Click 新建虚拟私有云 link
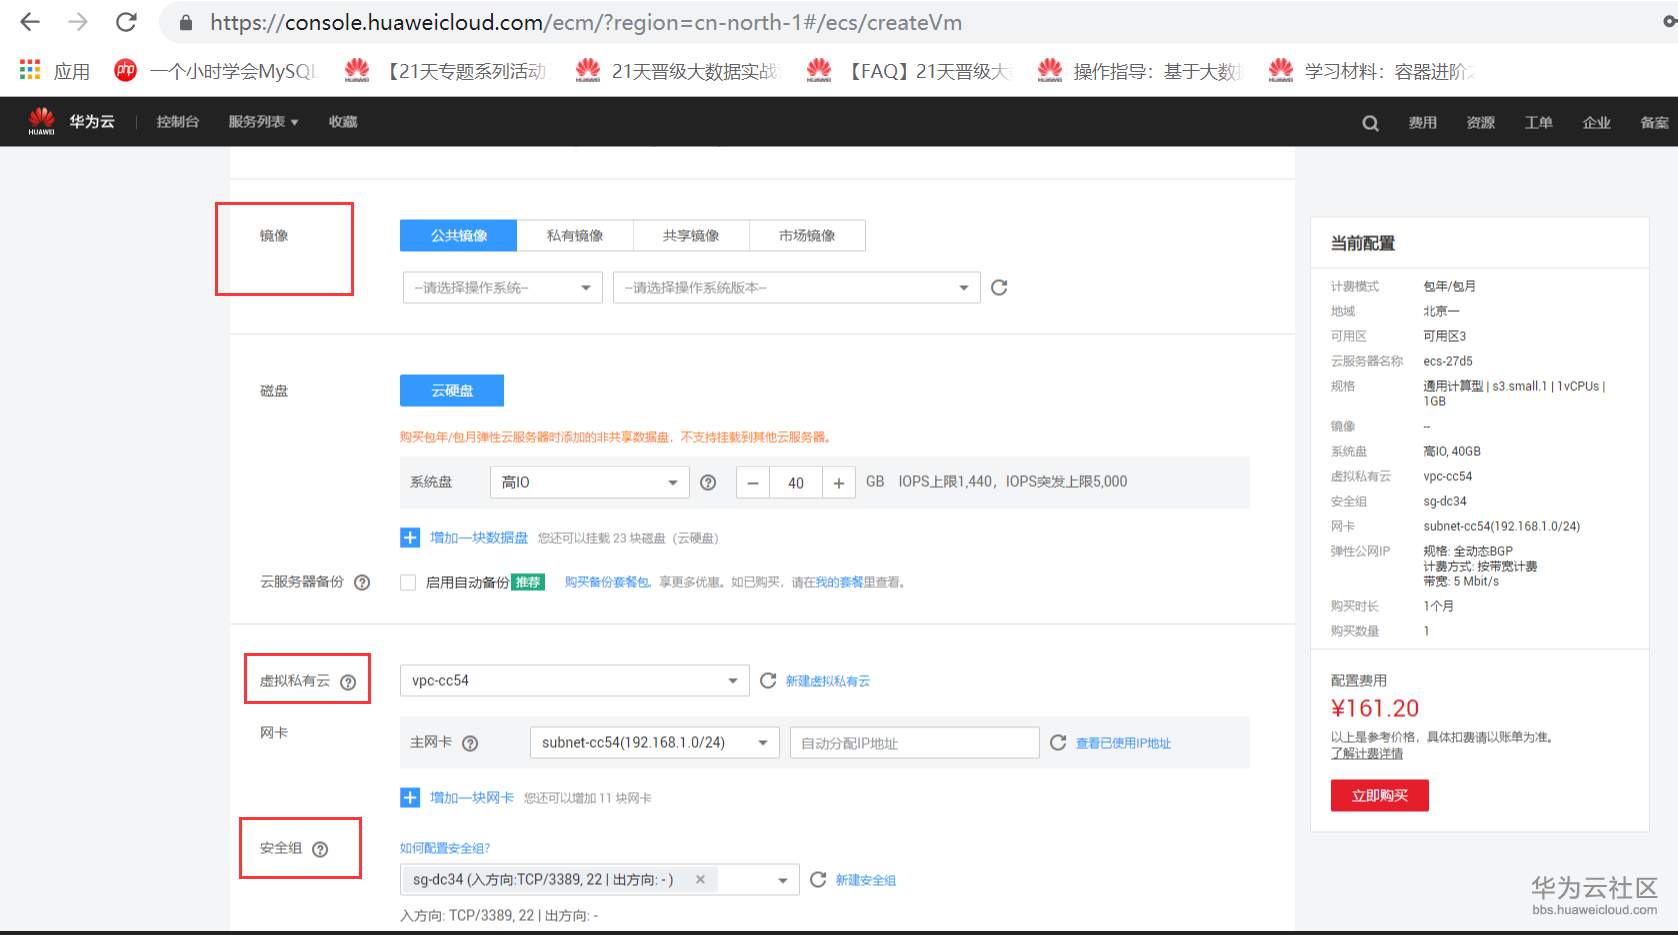The image size is (1678, 935). [828, 681]
